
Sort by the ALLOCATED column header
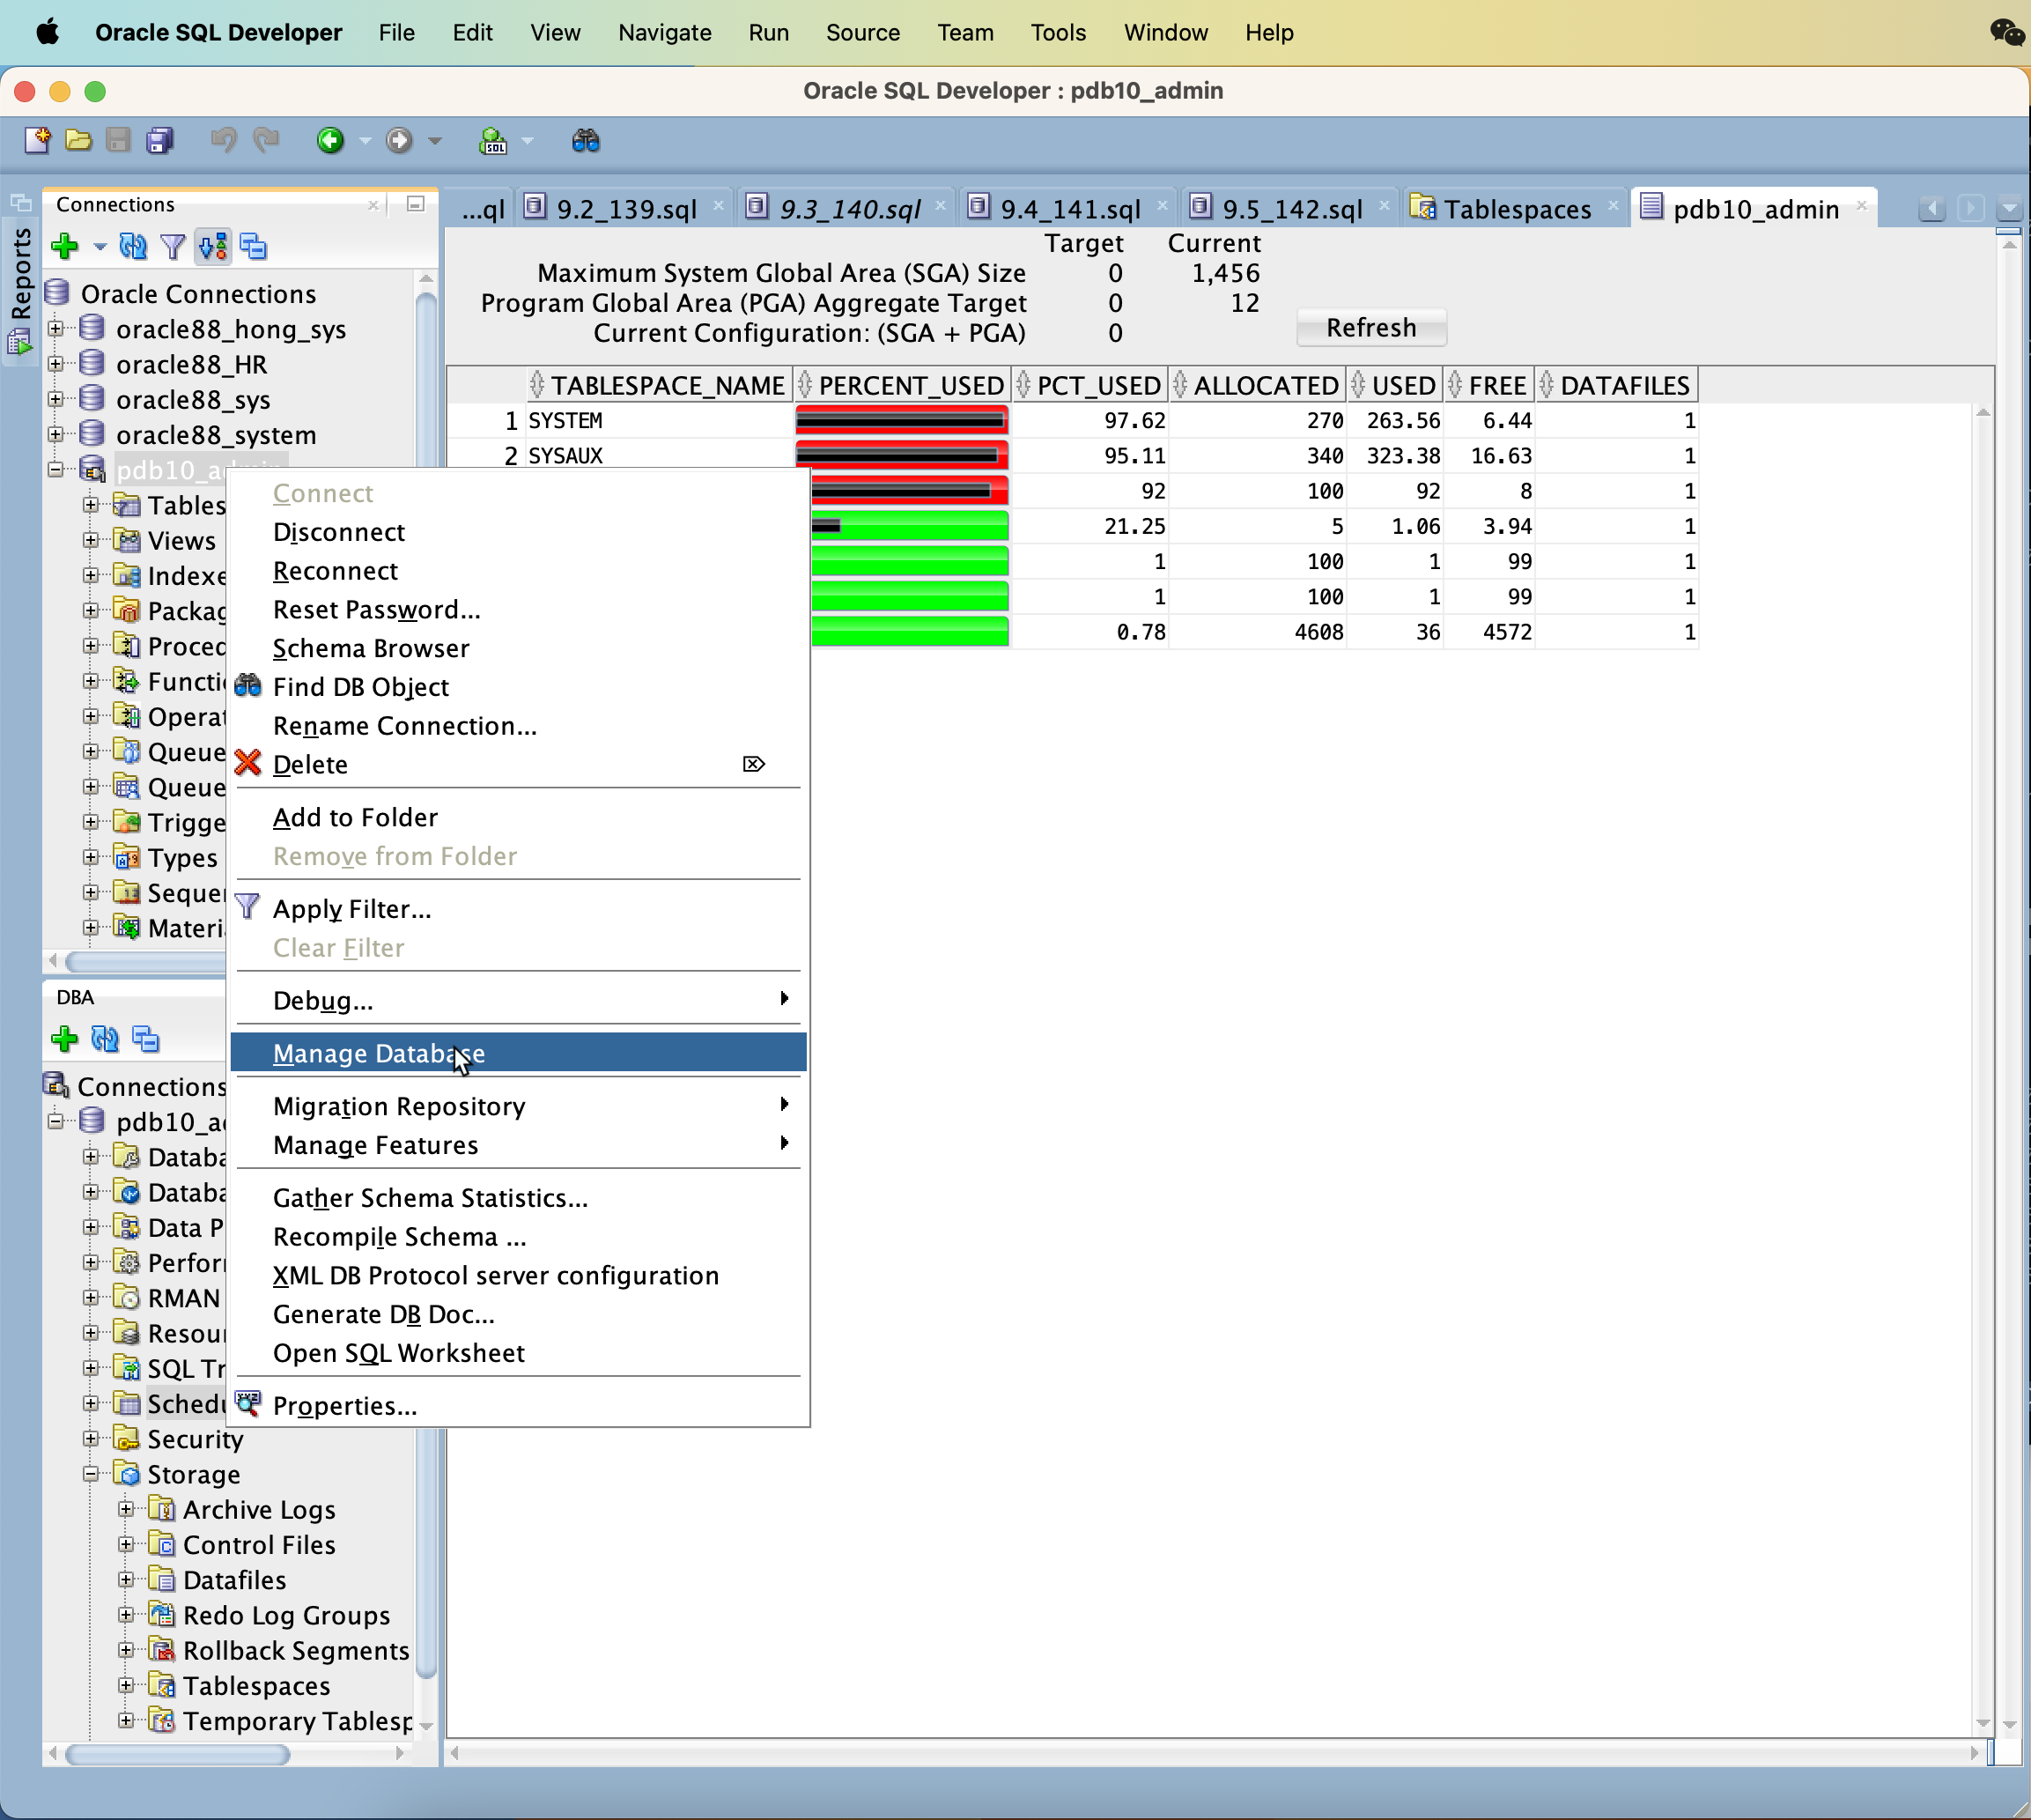click(x=1258, y=385)
